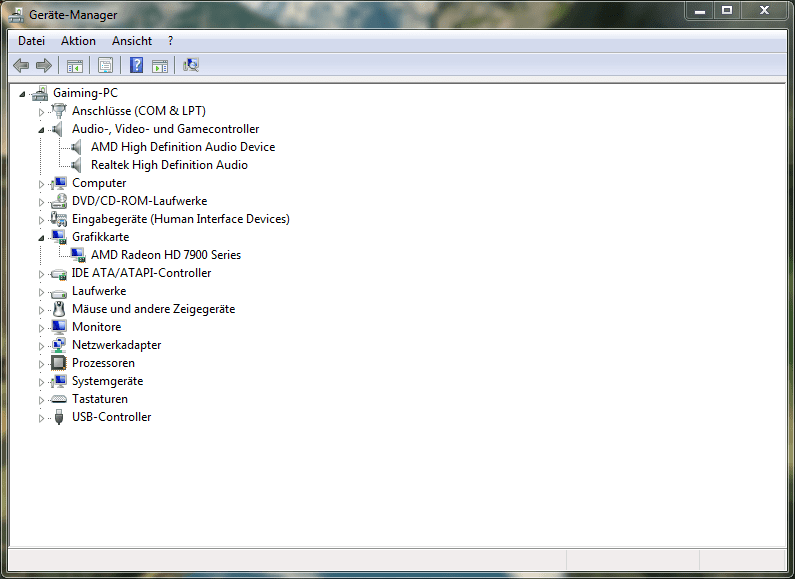
Task: Click the DVD/CD-ROM-Laufwerke drive icon
Action: pyautogui.click(x=59, y=201)
